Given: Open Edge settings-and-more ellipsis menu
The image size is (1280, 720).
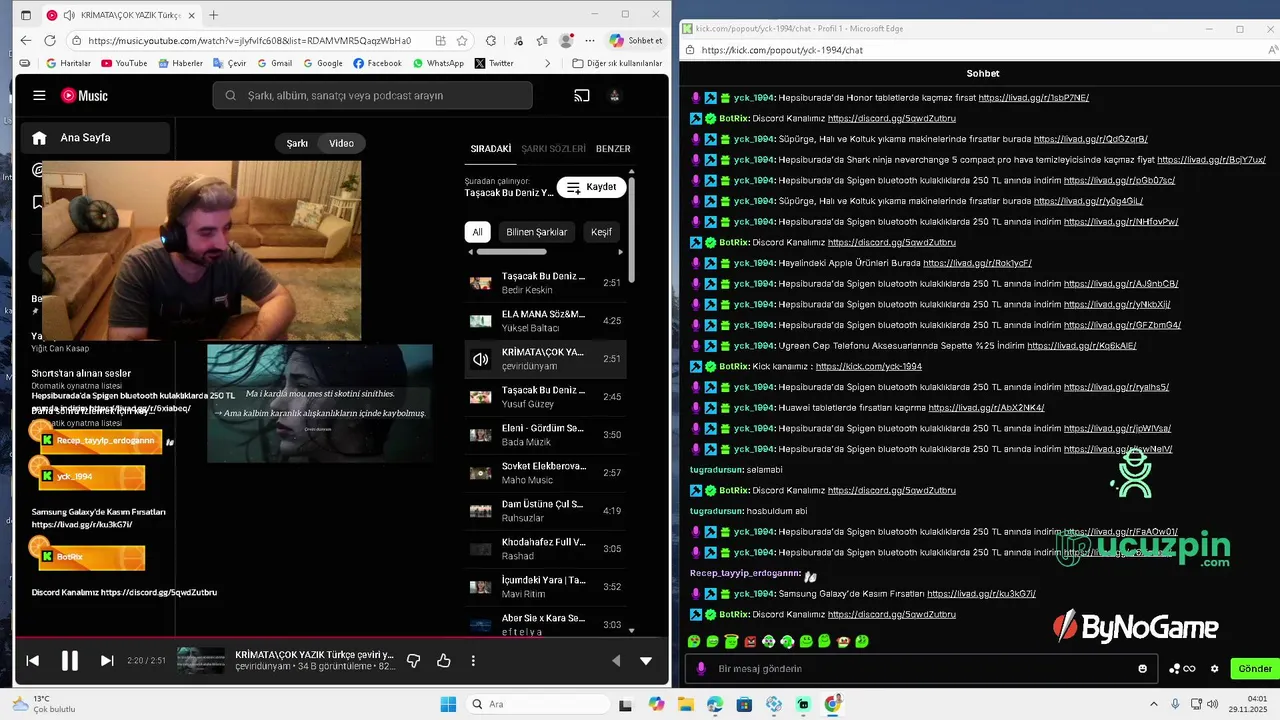Looking at the screenshot, I should pos(590,41).
